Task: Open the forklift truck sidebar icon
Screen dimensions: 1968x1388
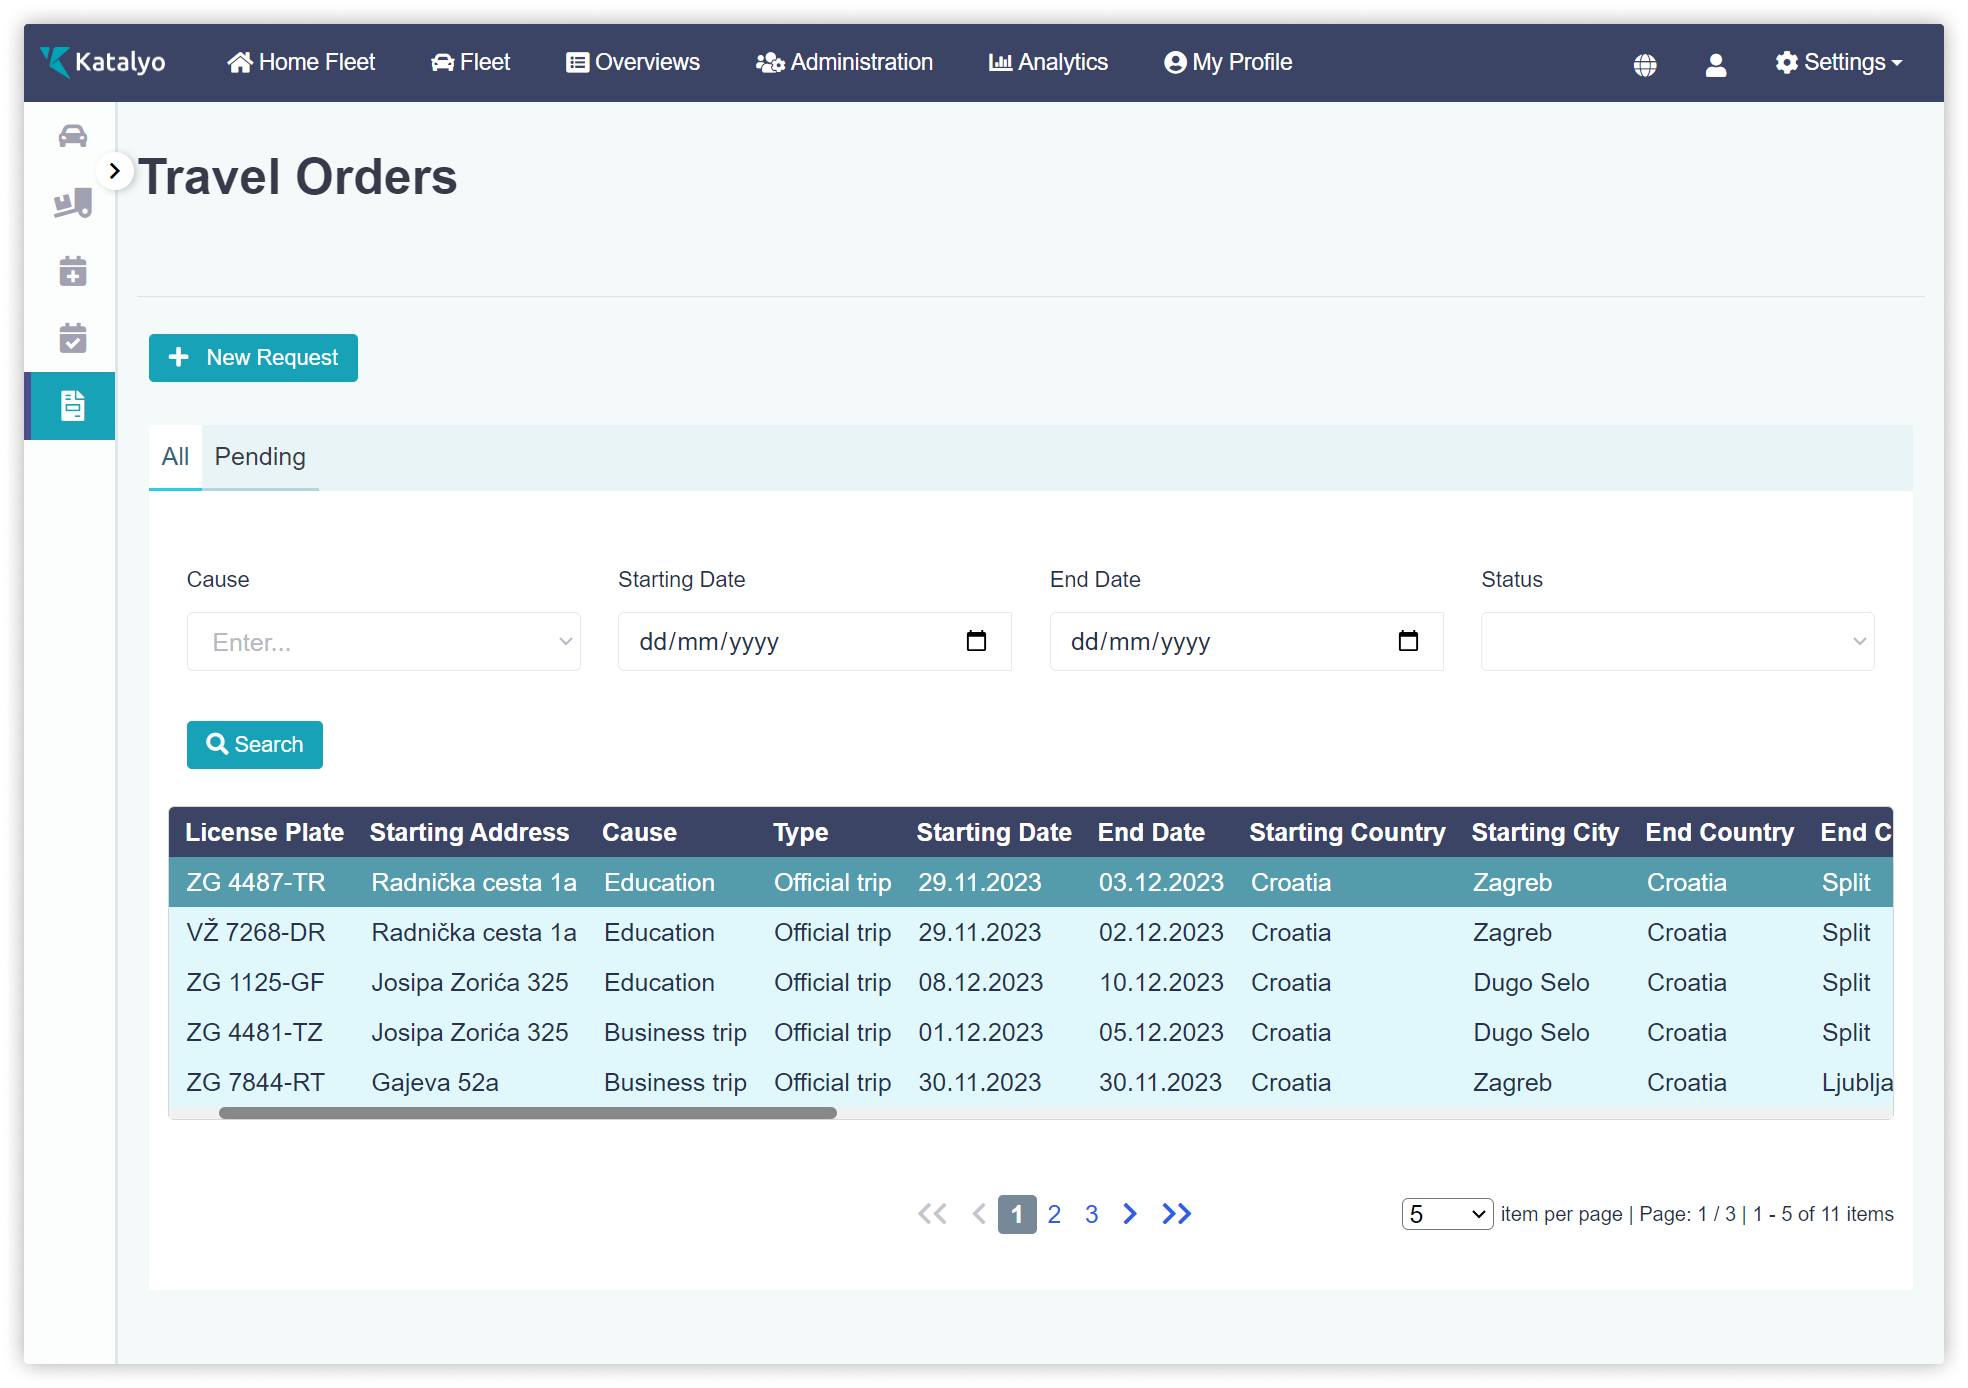Action: [x=72, y=204]
